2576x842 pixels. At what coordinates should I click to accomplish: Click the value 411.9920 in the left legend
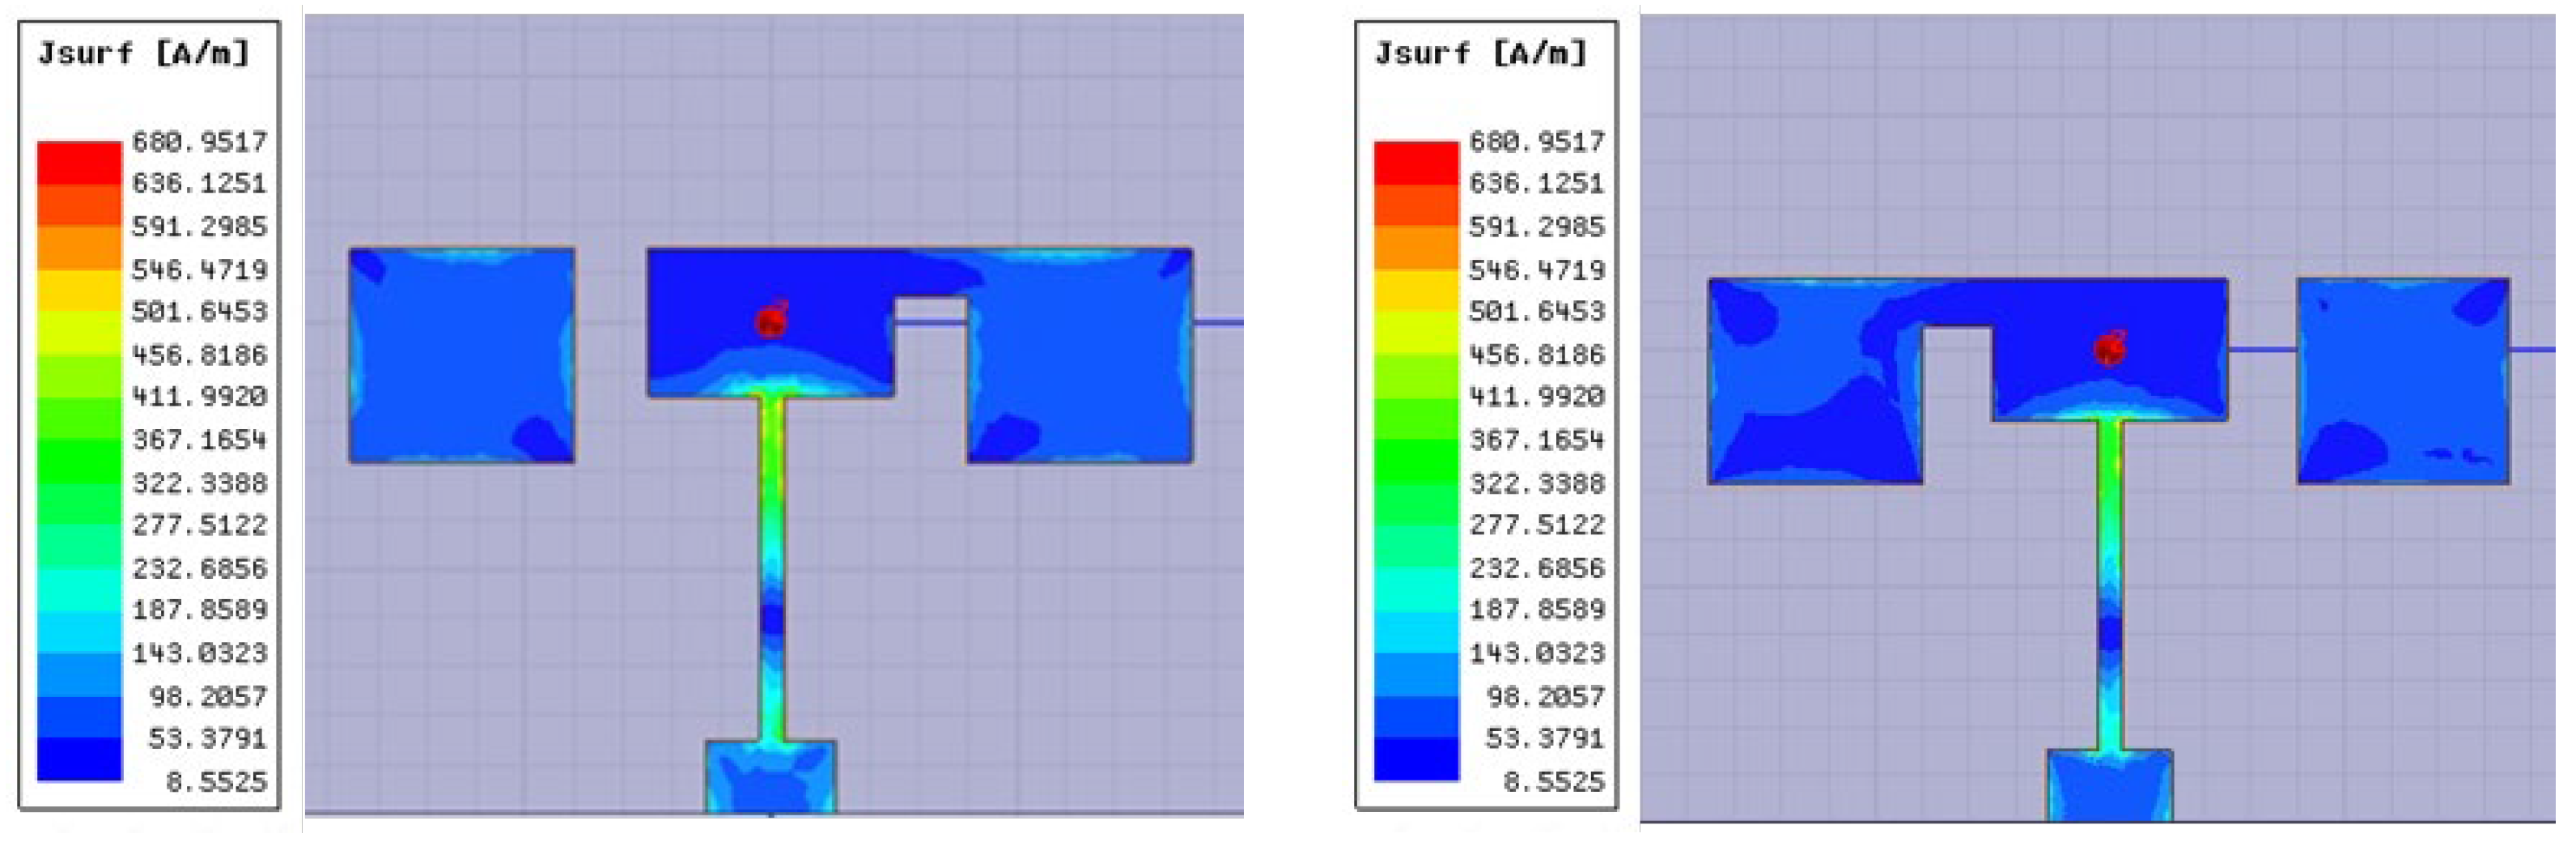click(x=200, y=396)
